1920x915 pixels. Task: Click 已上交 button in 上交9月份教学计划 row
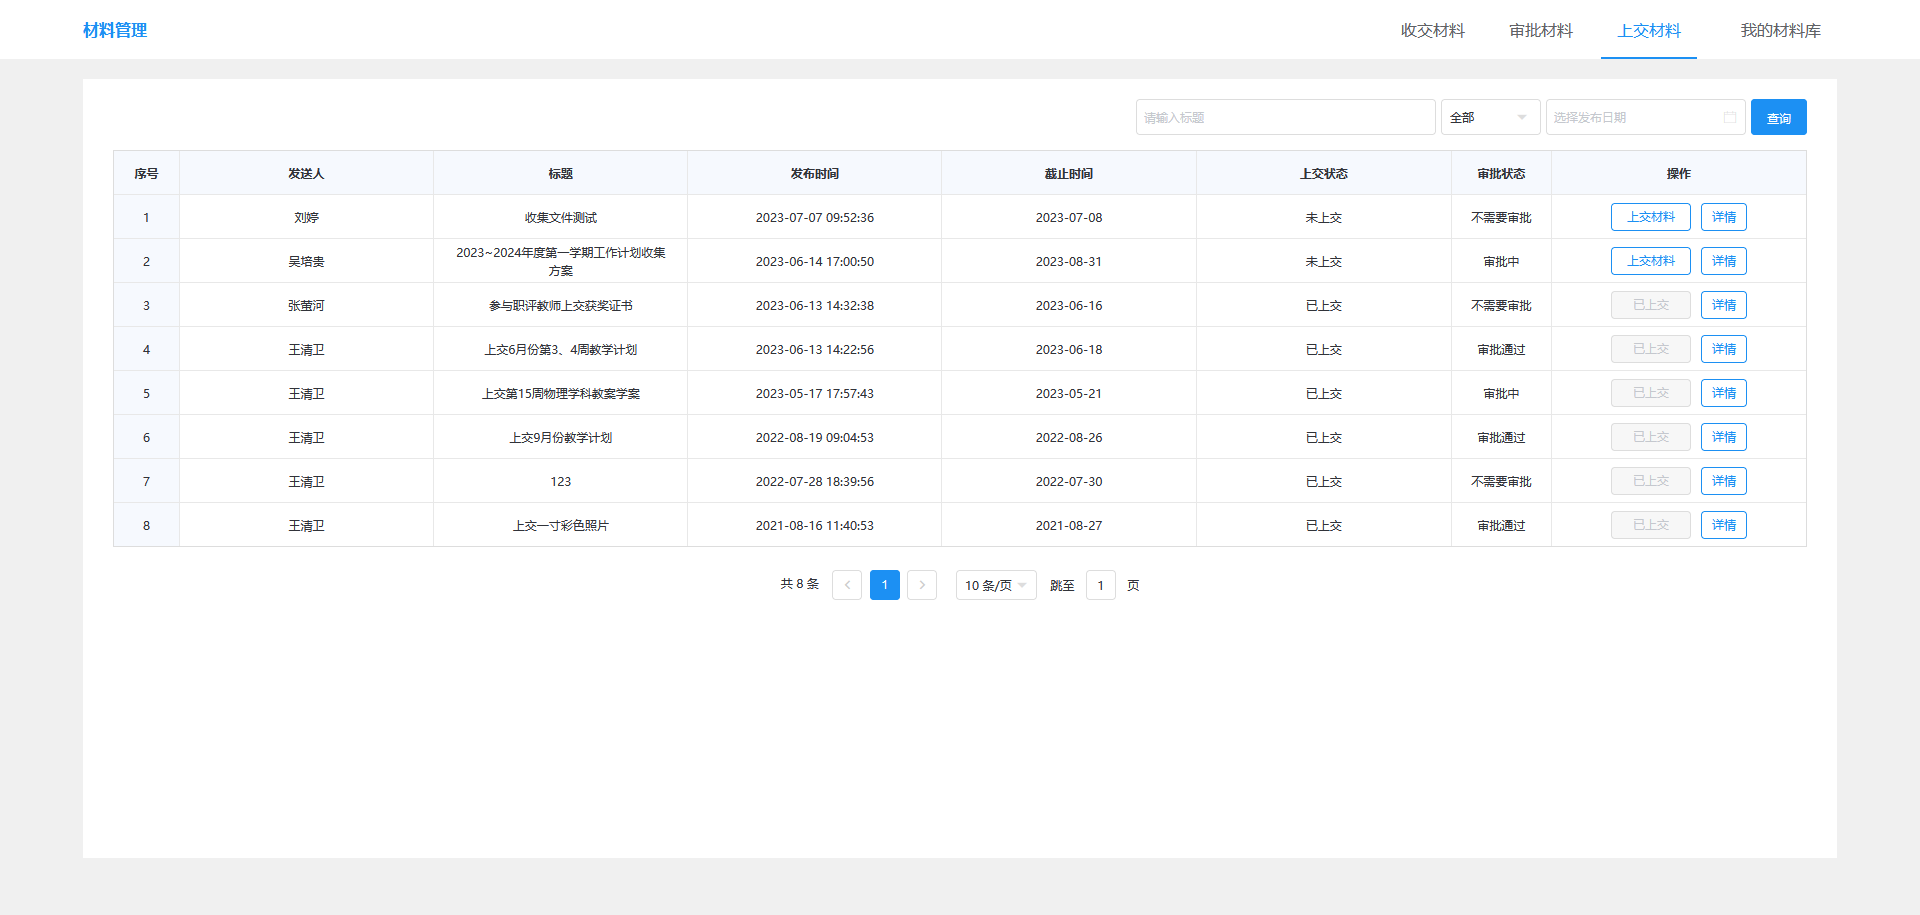(x=1650, y=437)
